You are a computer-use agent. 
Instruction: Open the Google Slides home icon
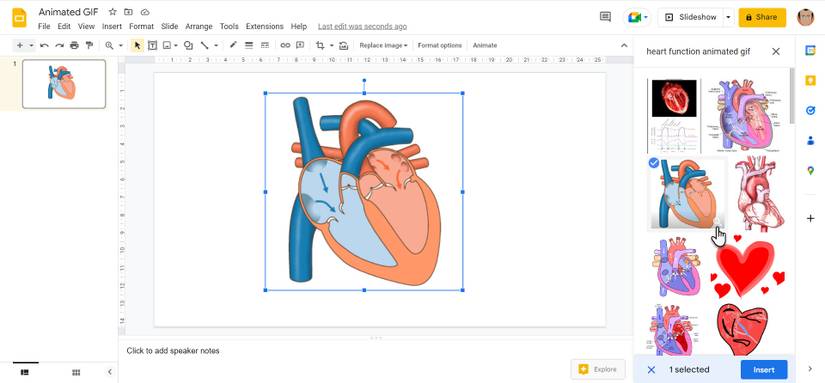coord(19,17)
